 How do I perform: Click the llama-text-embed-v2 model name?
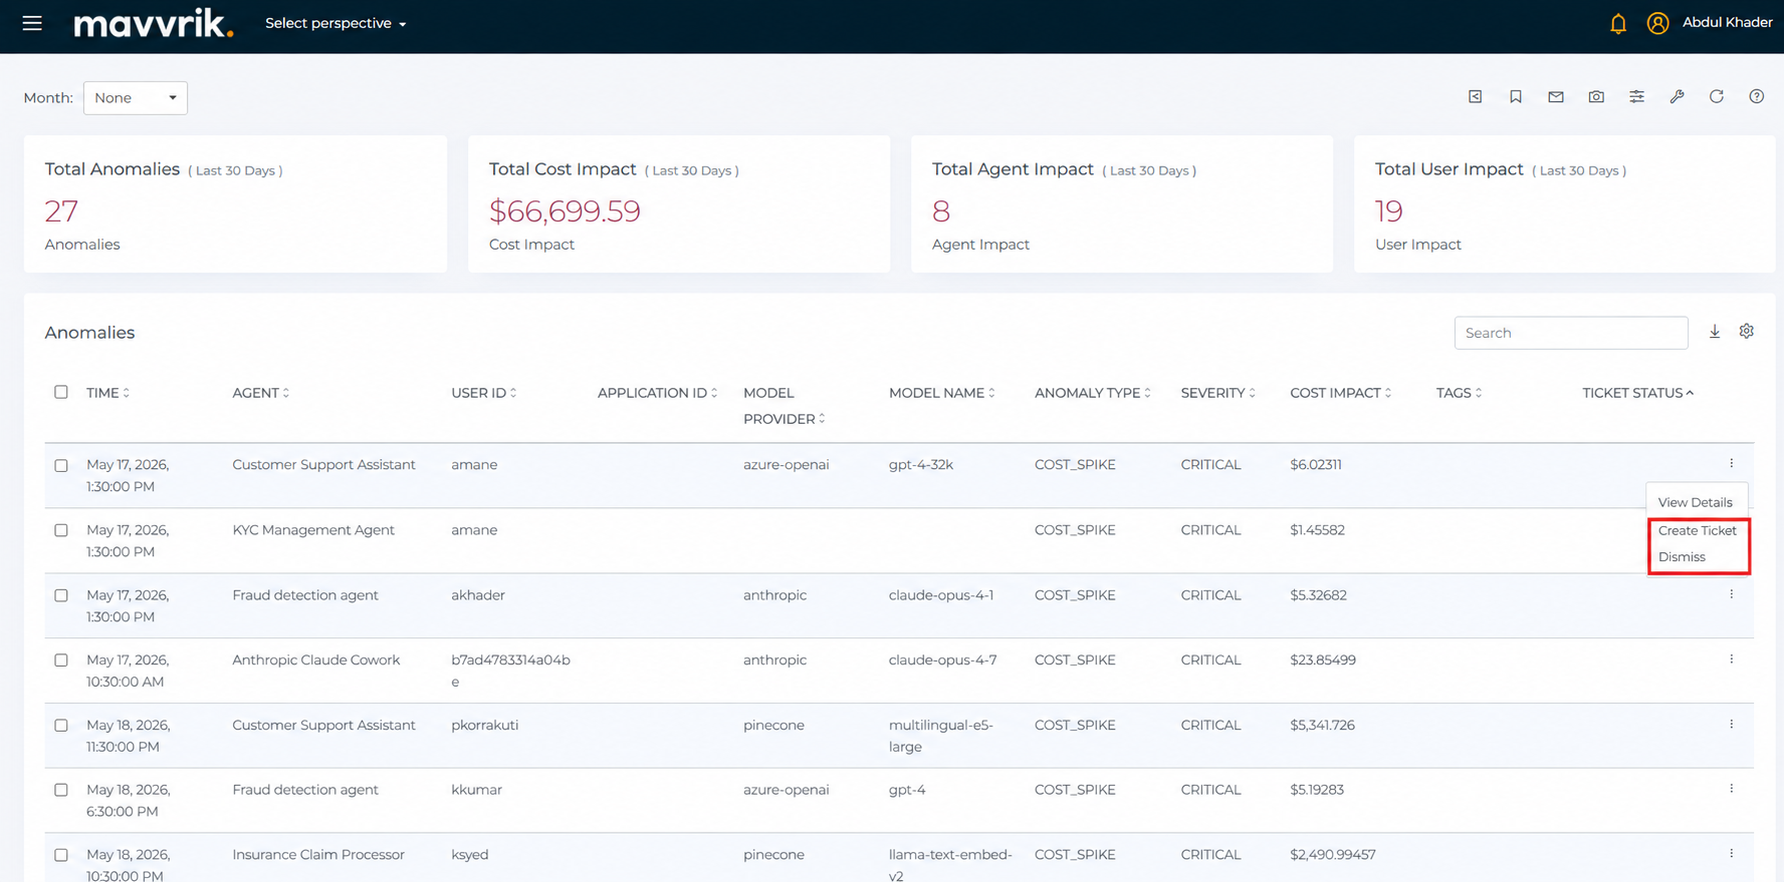click(950, 864)
